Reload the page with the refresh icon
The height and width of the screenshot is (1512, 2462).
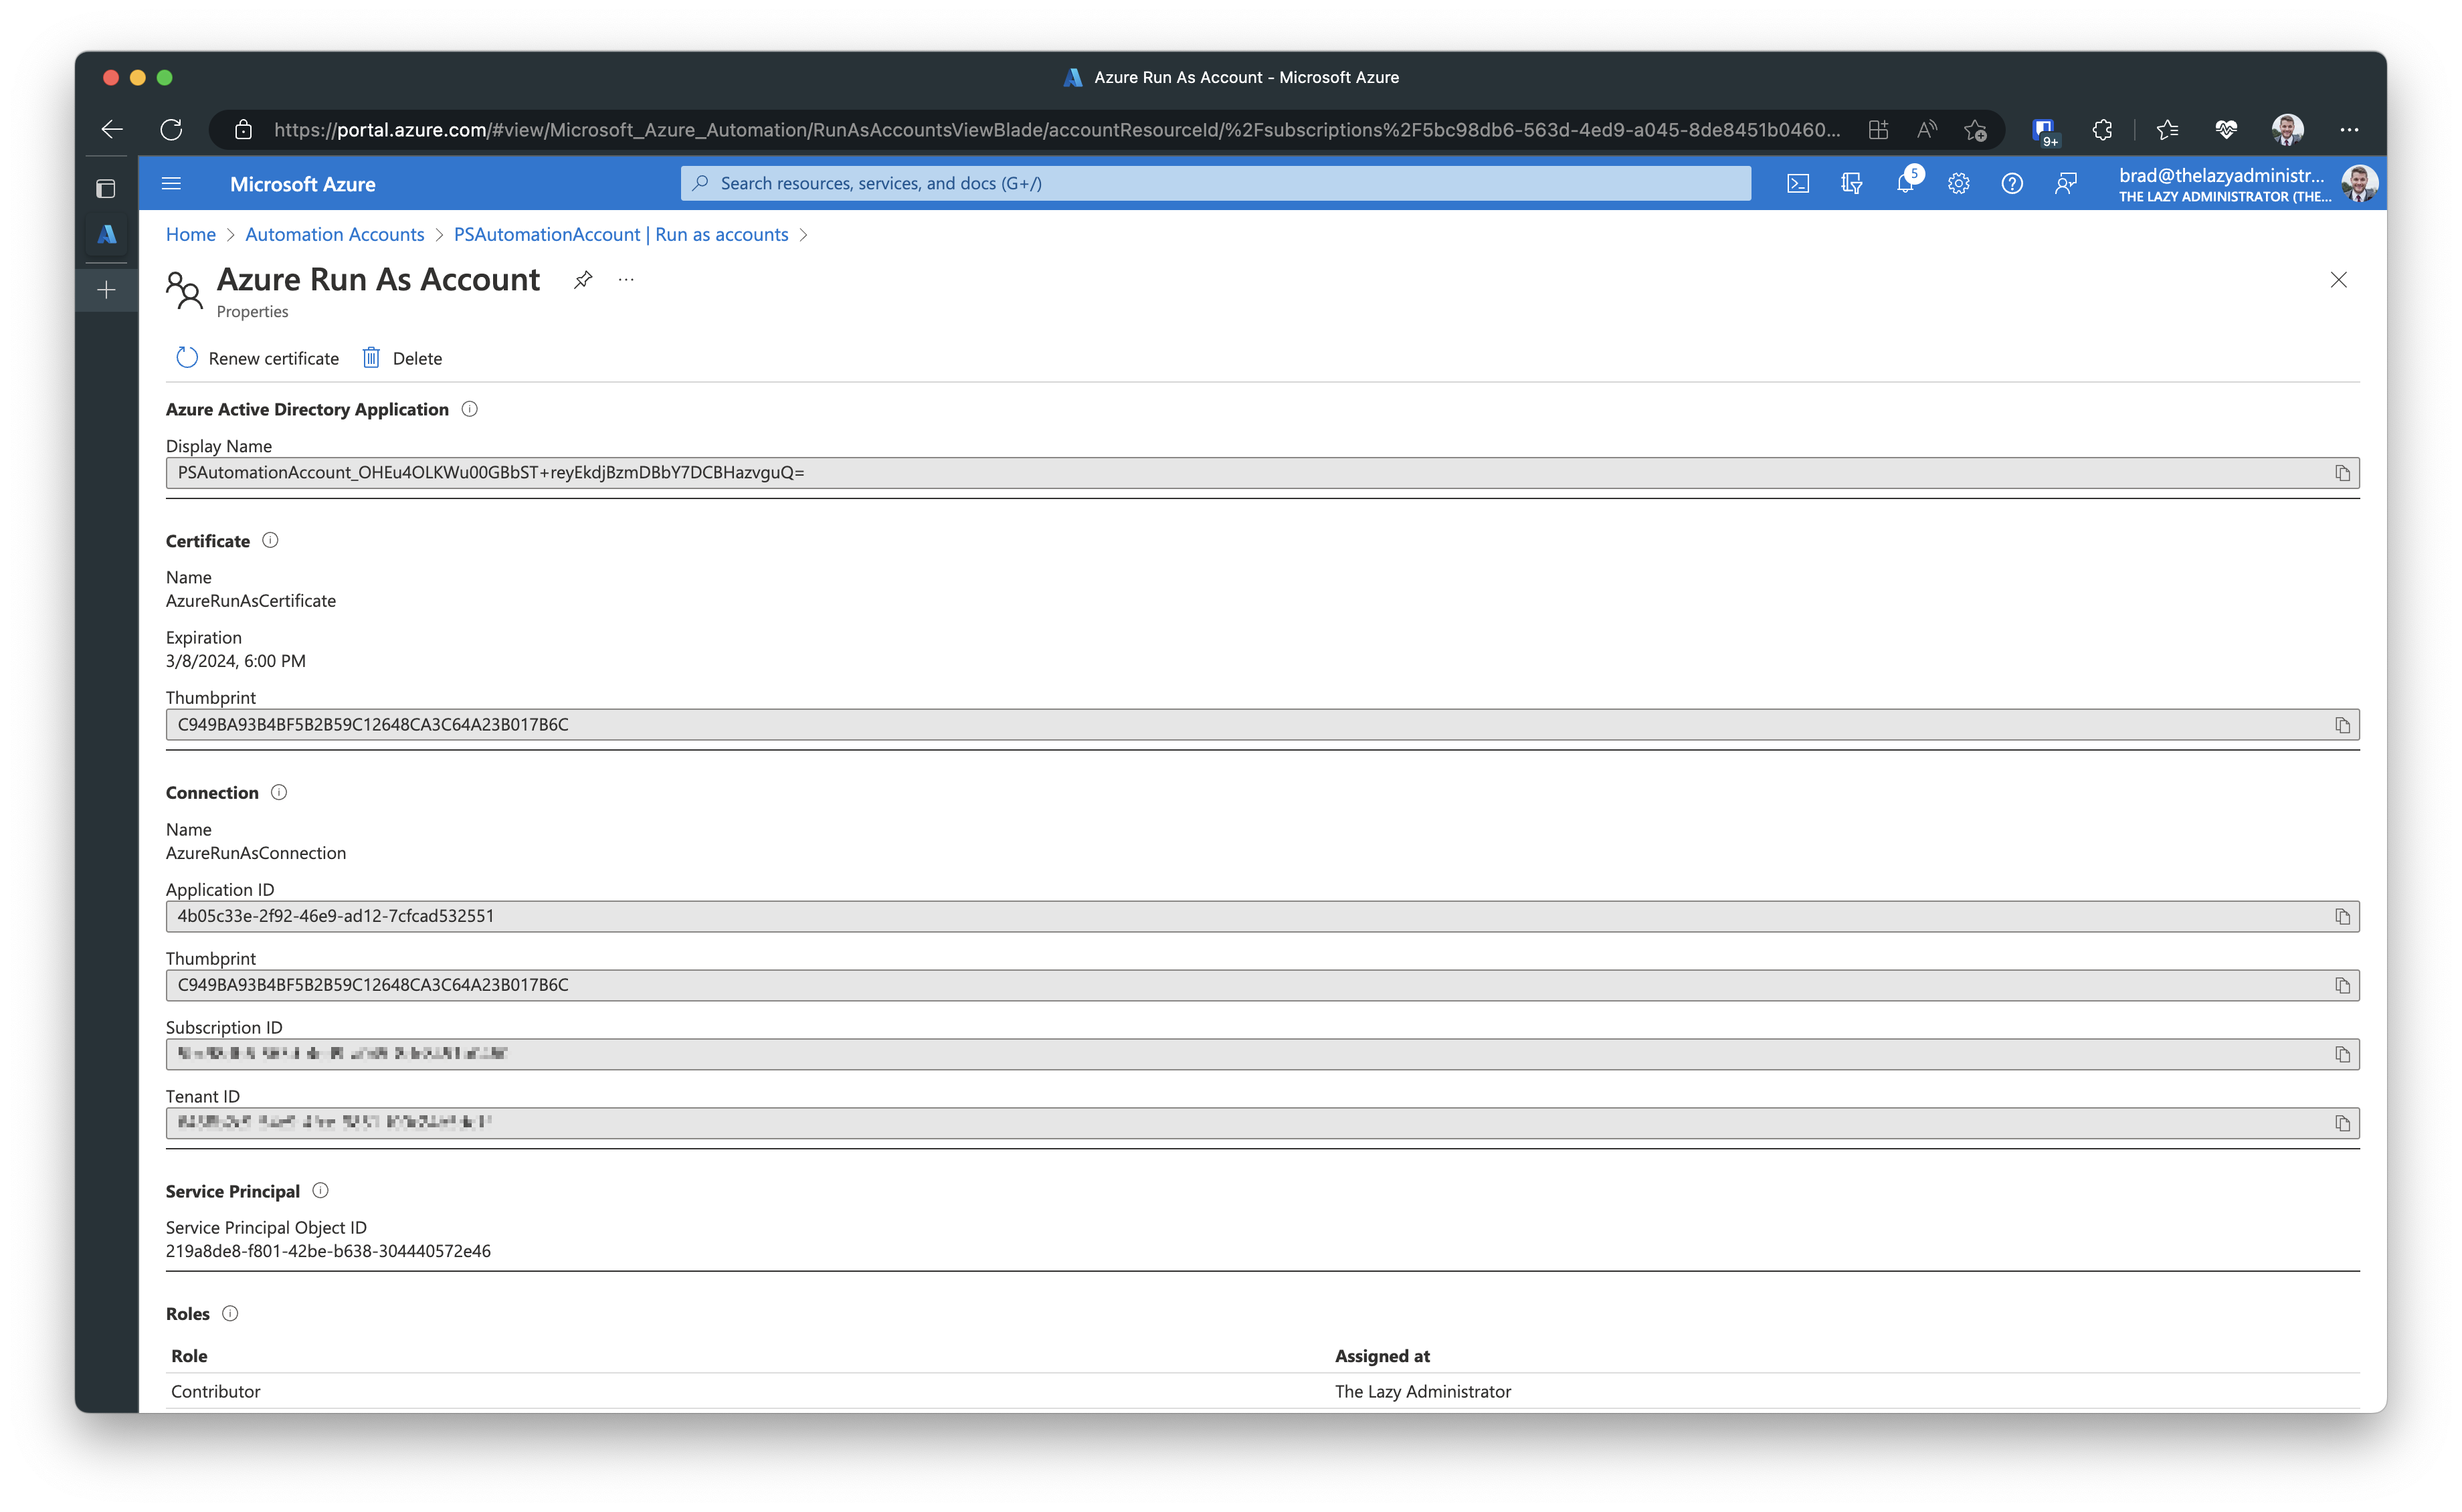pyautogui.click(x=172, y=129)
